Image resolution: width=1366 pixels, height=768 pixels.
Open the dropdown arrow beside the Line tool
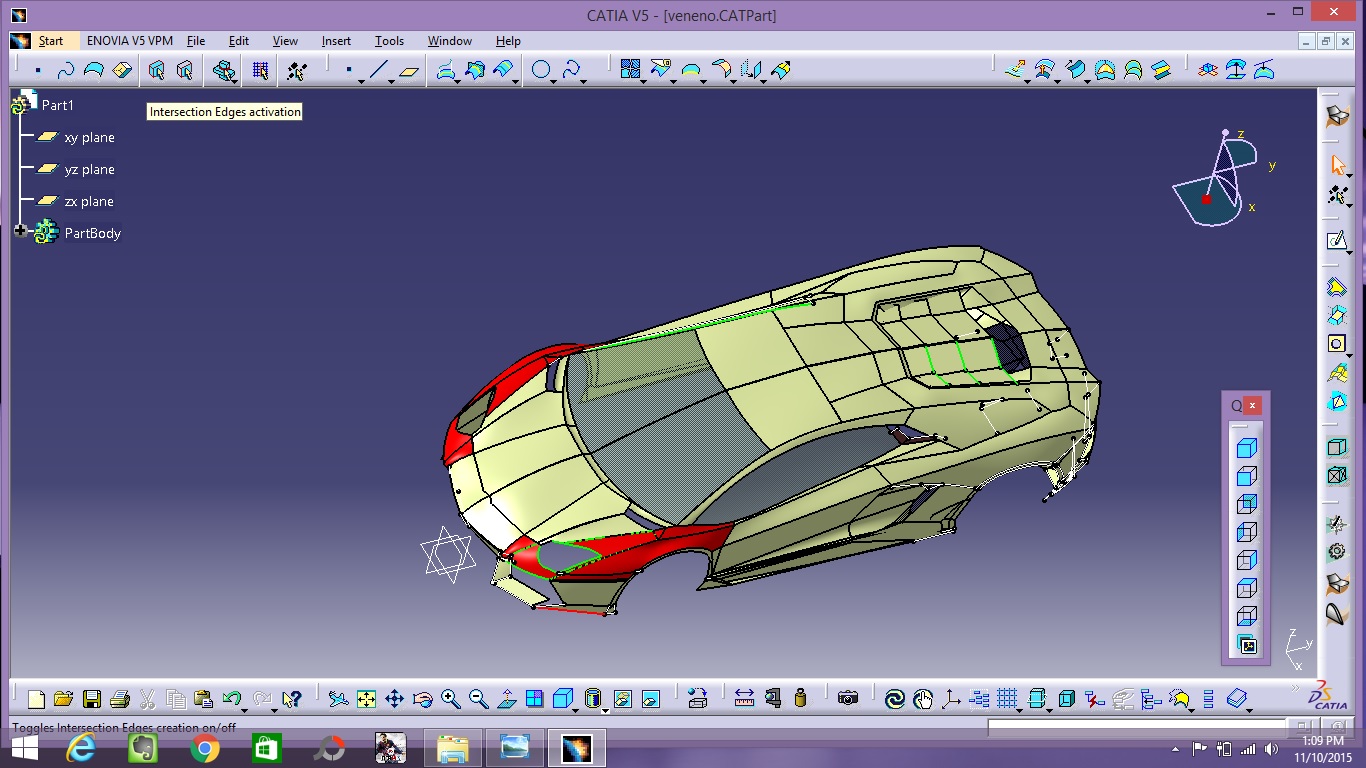[392, 81]
